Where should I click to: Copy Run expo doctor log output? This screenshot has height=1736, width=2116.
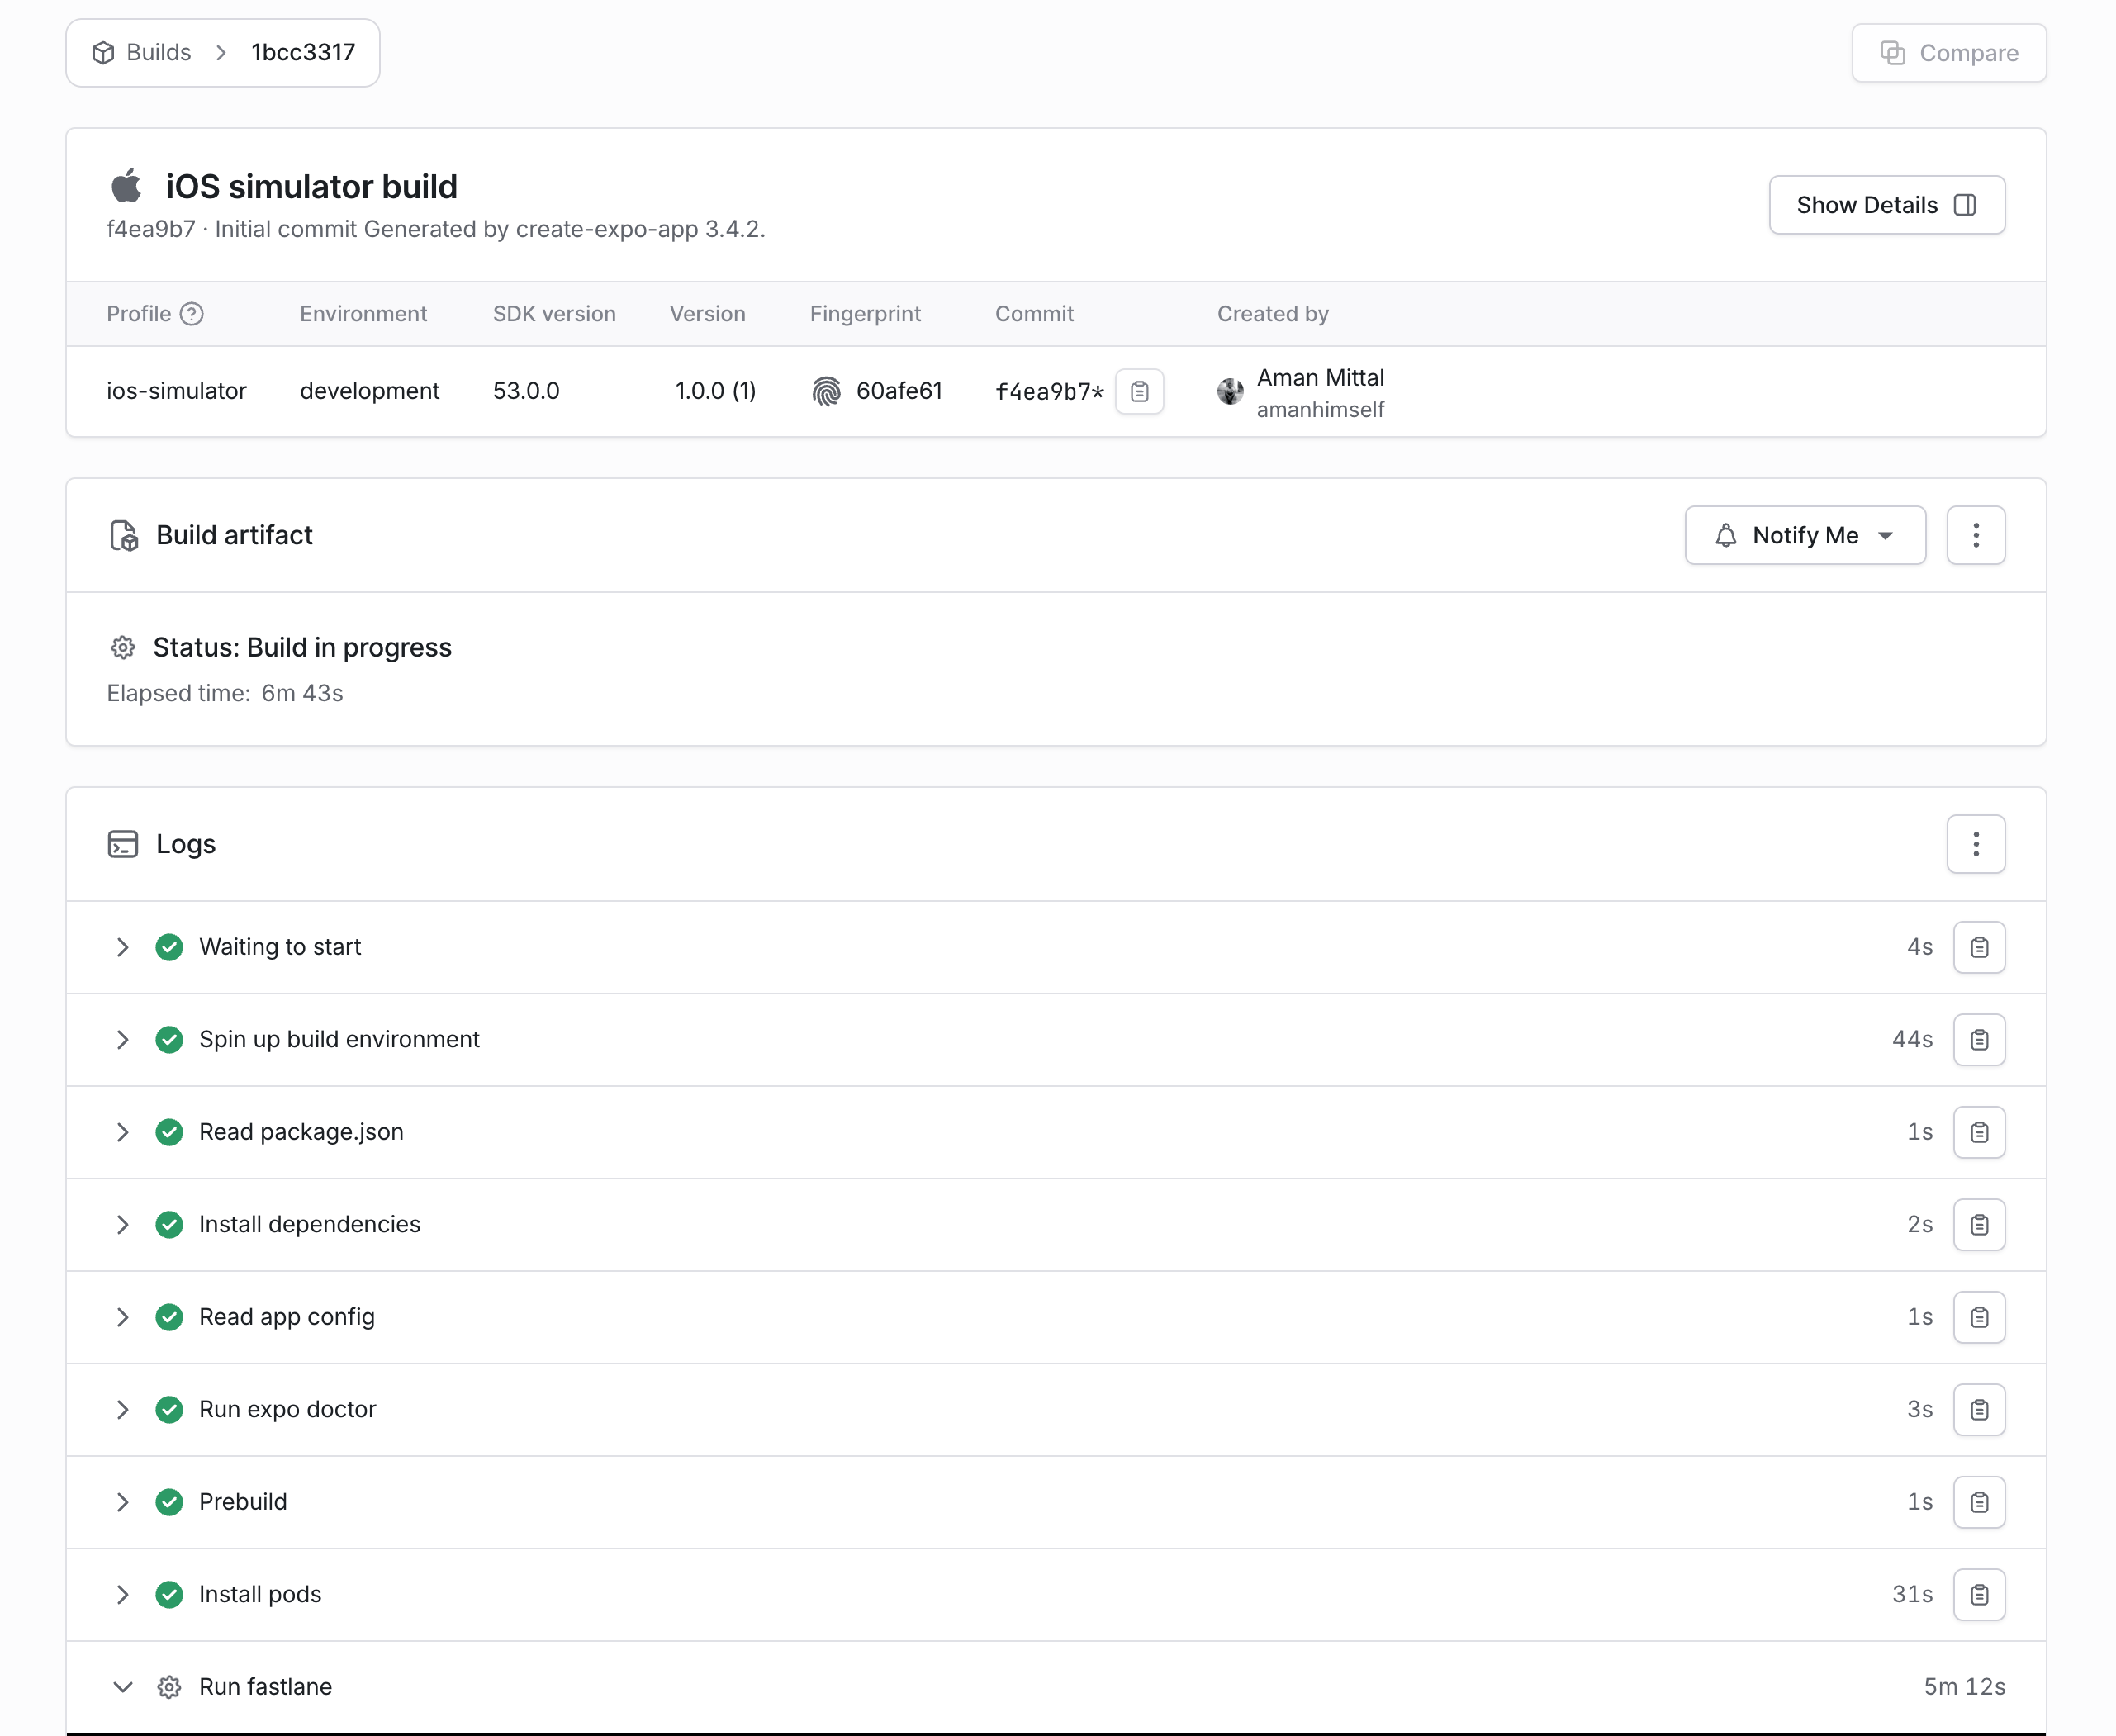[x=1979, y=1410]
